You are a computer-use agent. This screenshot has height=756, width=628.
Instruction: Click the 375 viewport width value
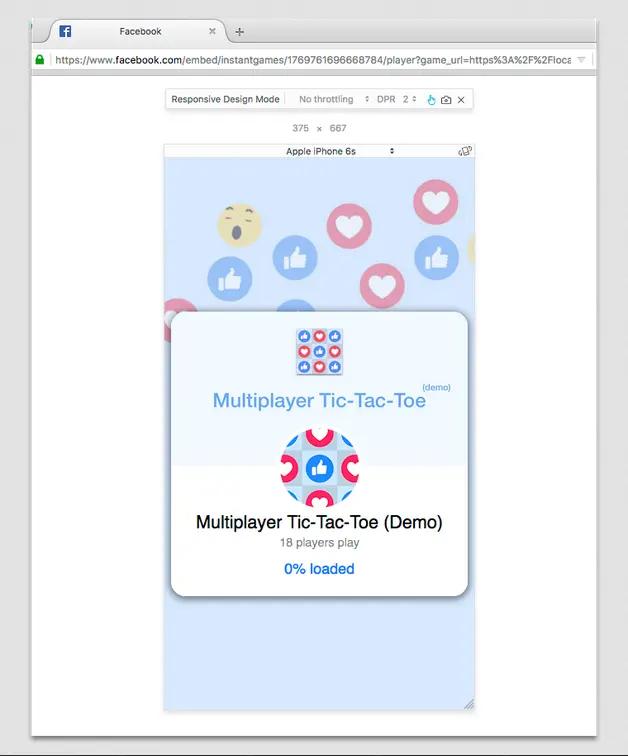tap(300, 128)
